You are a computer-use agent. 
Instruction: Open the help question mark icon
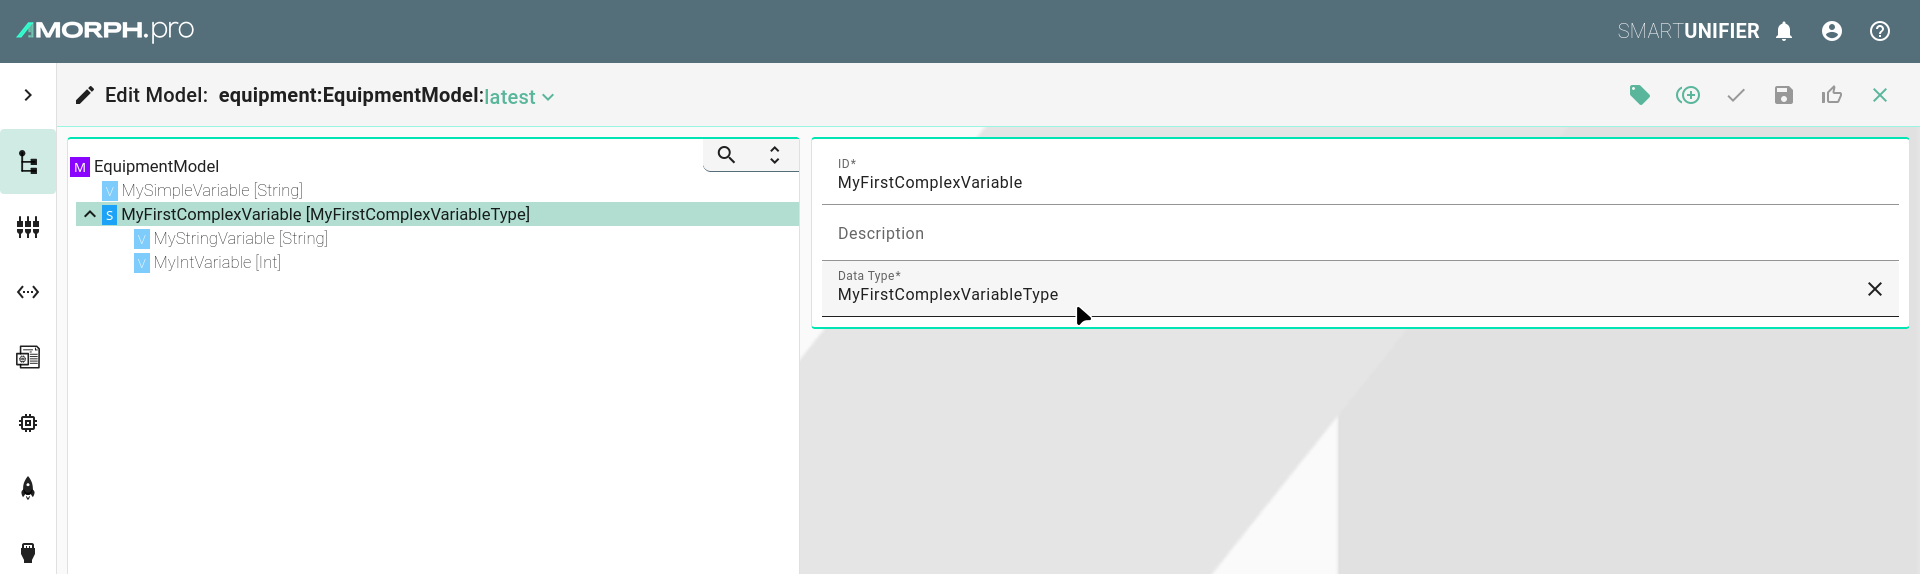click(x=1880, y=31)
